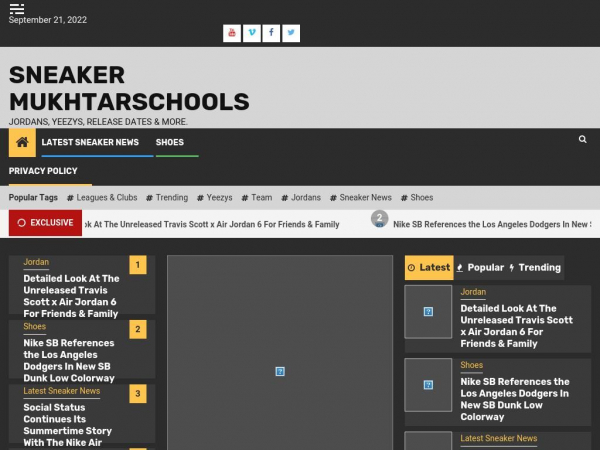Open sidebar article Nike SB References Los Angeles Dodgers
This screenshot has width=600, height=450.
click(x=515, y=399)
